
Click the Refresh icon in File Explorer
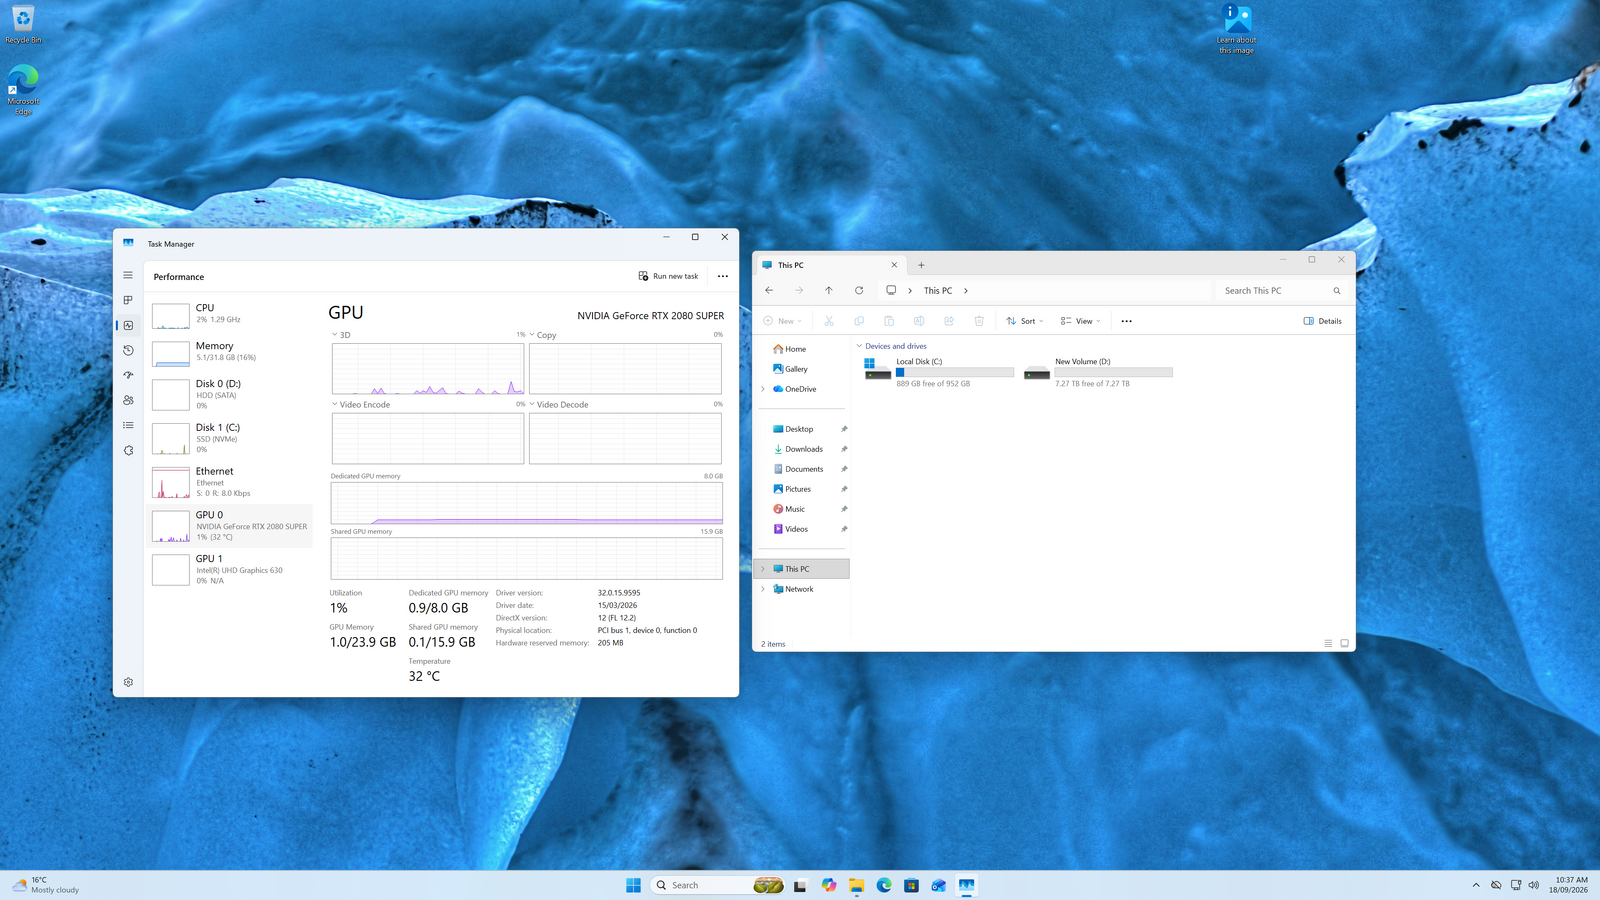click(859, 290)
